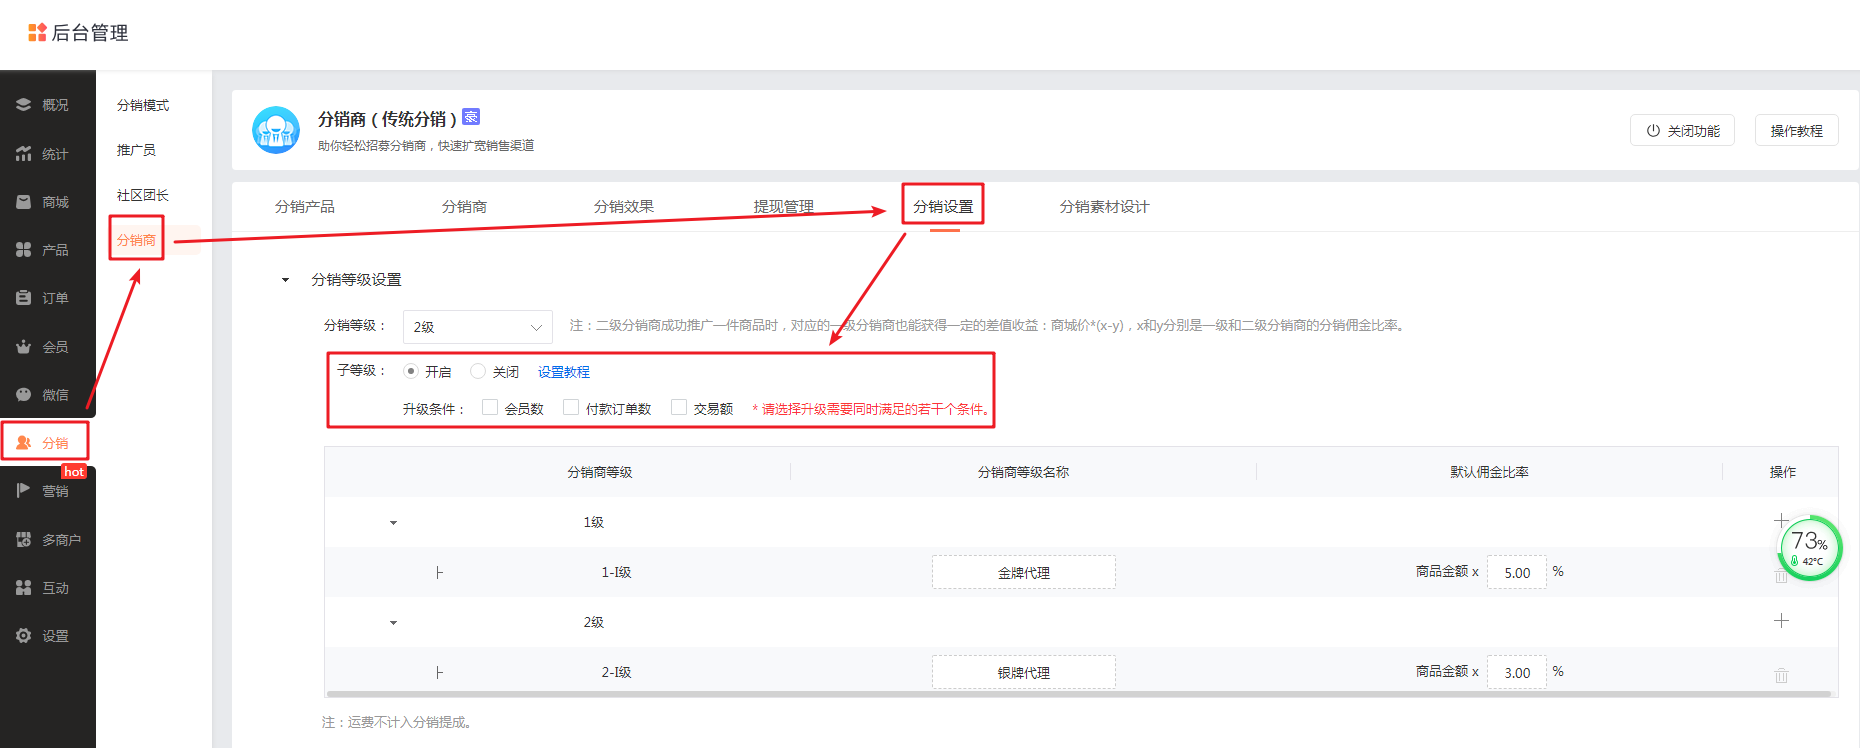This screenshot has height=748, width=1860.
Task: Delete the 2-I级 row with trash icon
Action: coord(1781,675)
